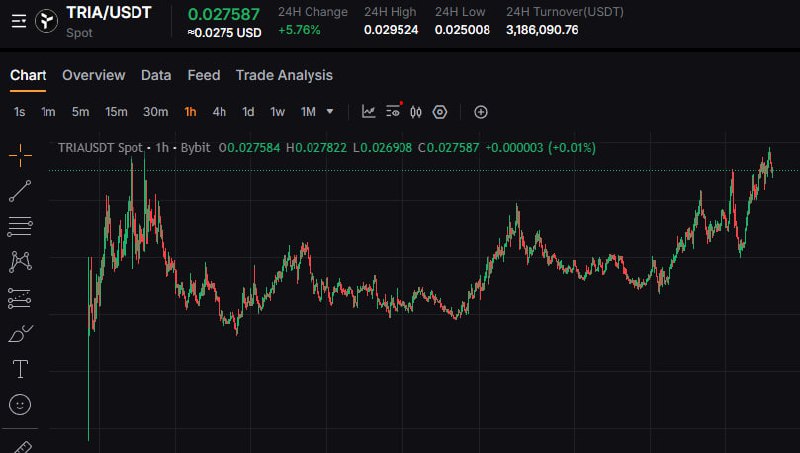The image size is (800, 453).
Task: Select the 1h timeframe
Action: 190,112
